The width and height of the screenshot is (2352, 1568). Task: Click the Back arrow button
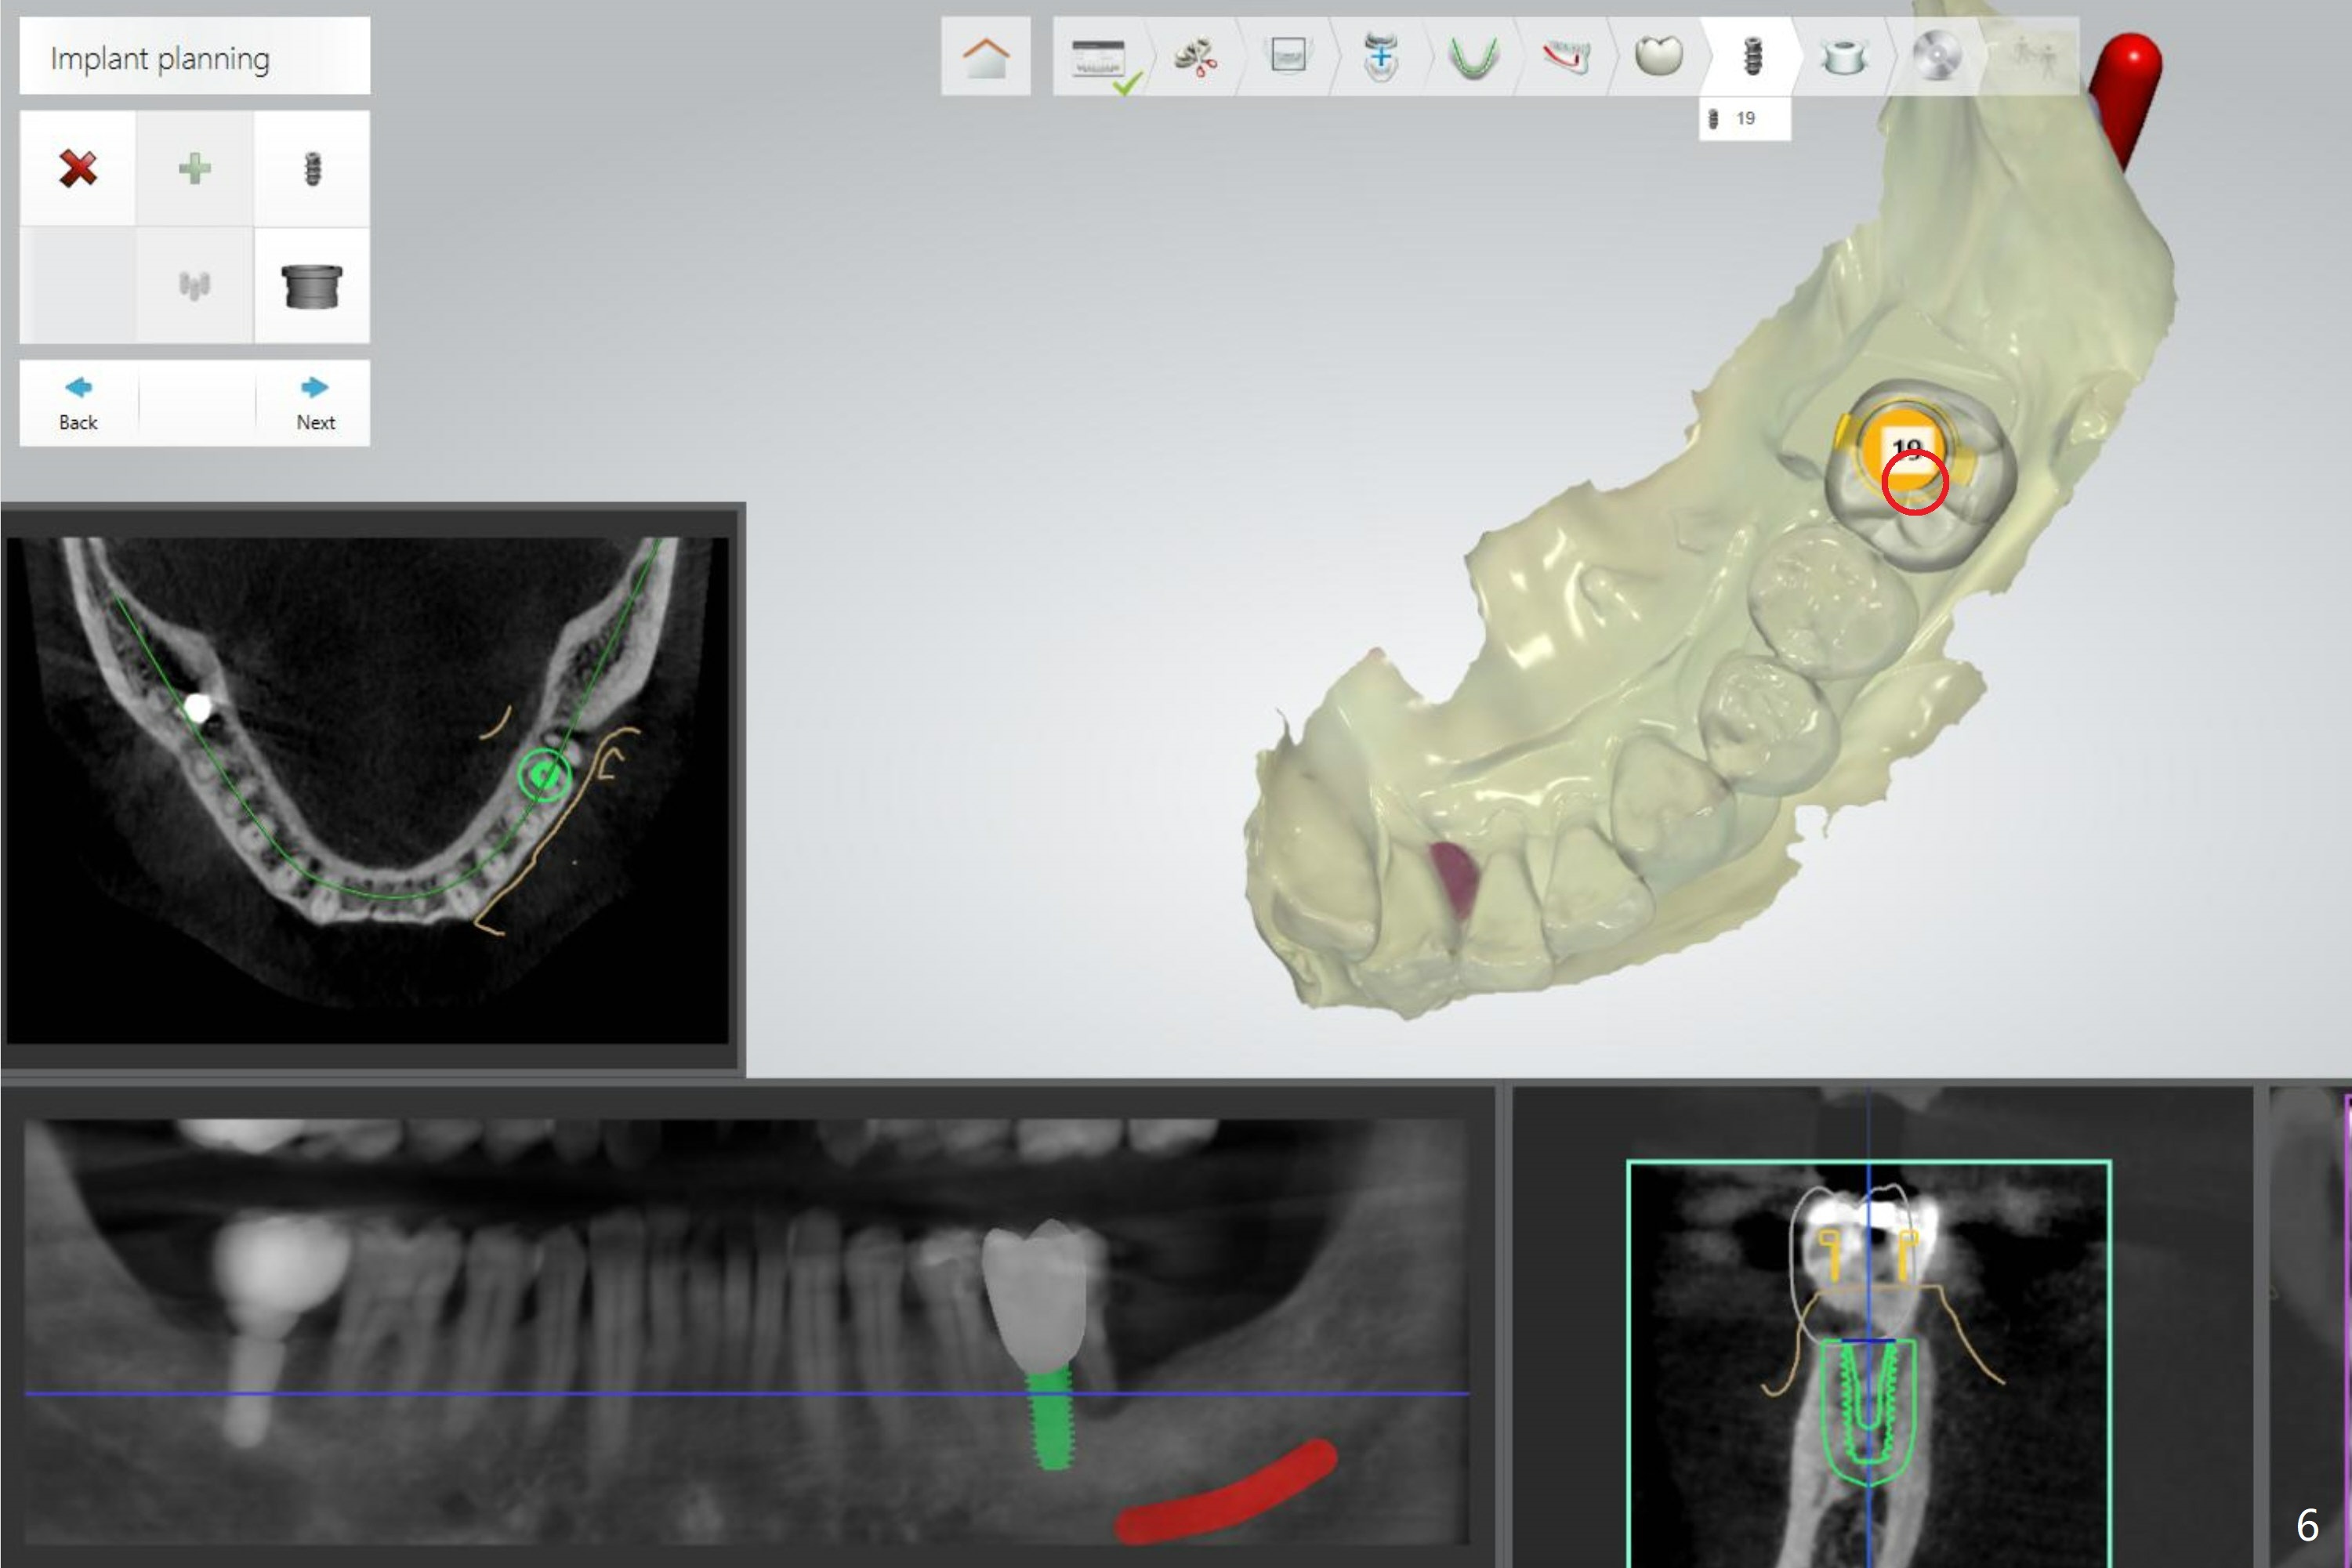(x=78, y=402)
